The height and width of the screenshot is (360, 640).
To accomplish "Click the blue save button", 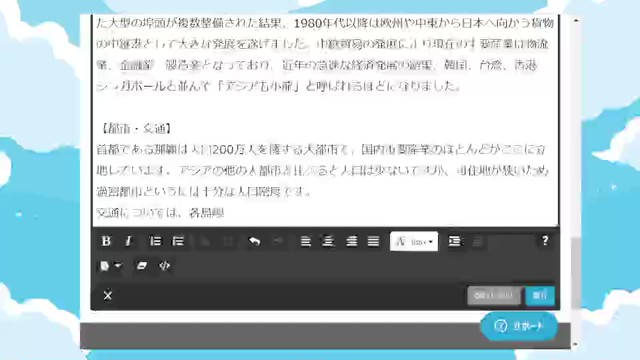I will pyautogui.click(x=540, y=296).
